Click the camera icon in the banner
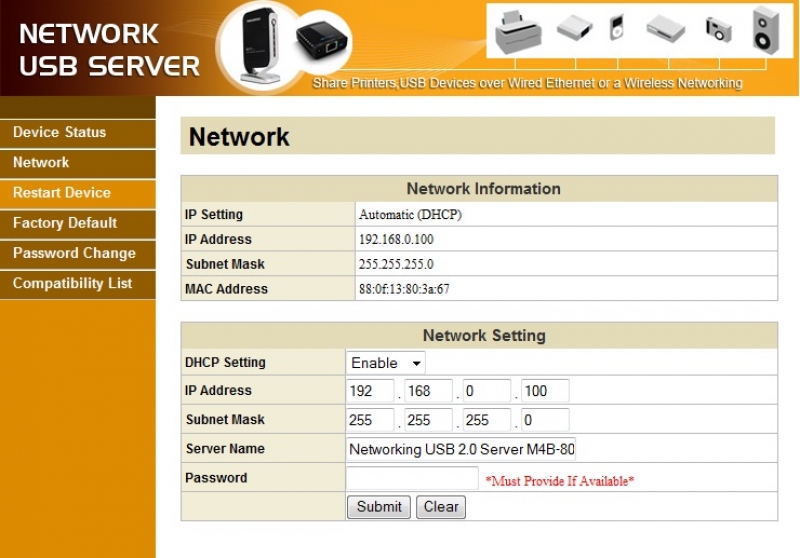 tap(718, 29)
